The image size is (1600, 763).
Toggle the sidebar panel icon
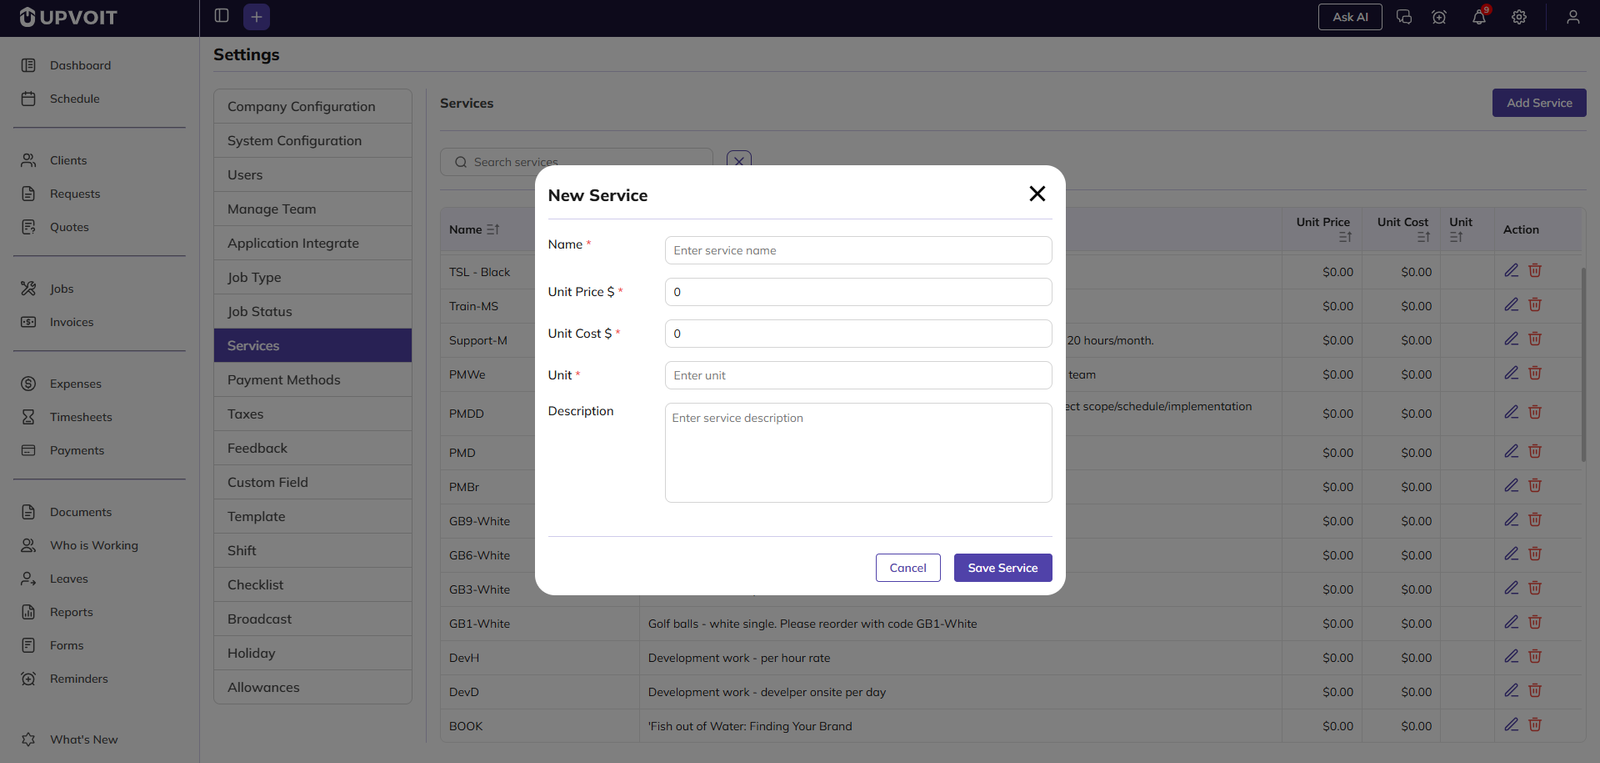pyautogui.click(x=222, y=16)
